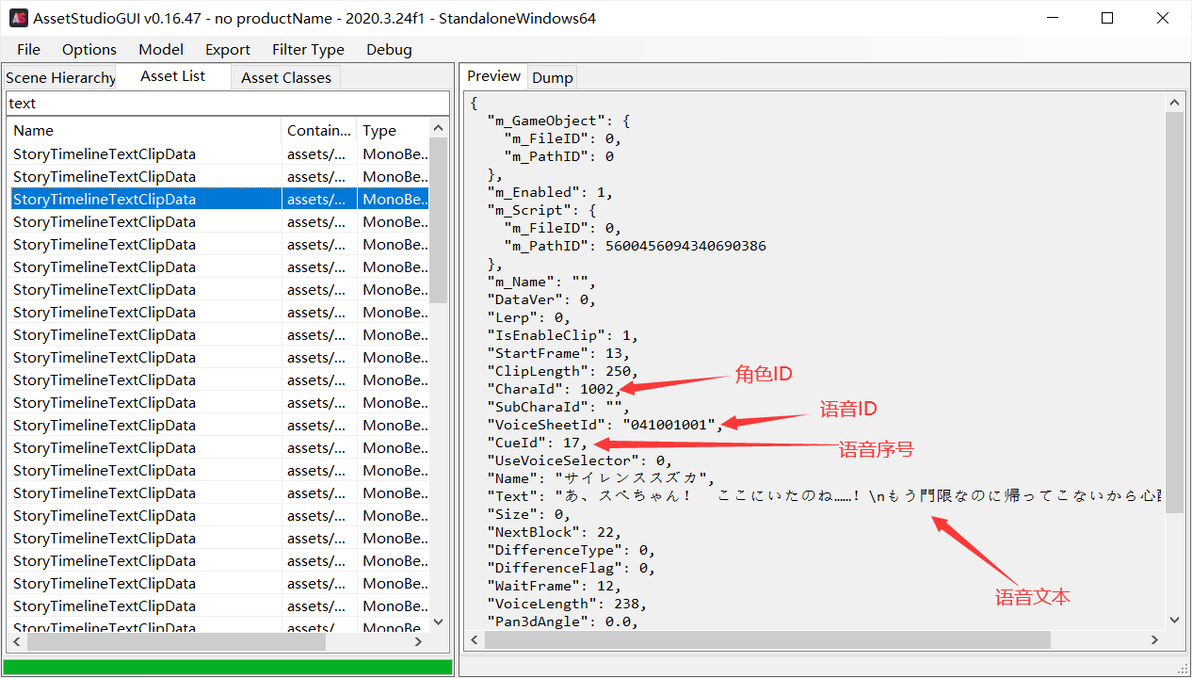Open the Debug menu
Viewport: 1192px width, 678px height.
(x=389, y=49)
